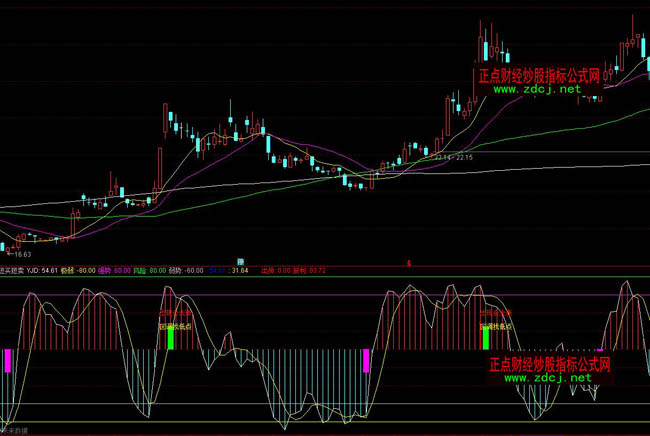
Task: Click the YJD 54.61 indicator value
Action: pyautogui.click(x=42, y=270)
